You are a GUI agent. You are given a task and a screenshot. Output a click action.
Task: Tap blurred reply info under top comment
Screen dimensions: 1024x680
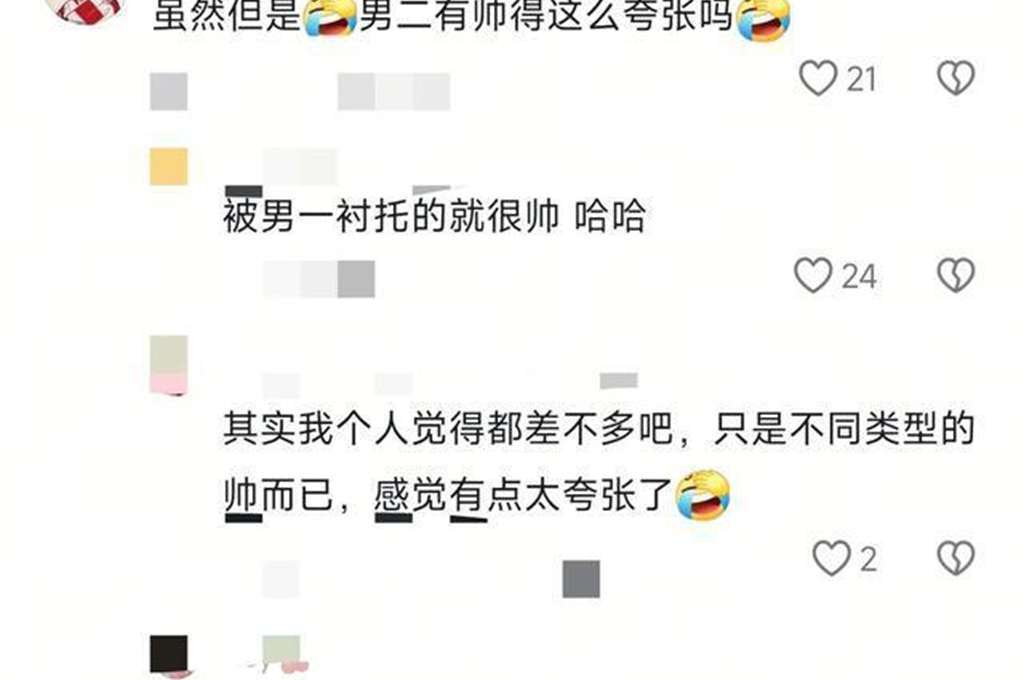(300, 91)
